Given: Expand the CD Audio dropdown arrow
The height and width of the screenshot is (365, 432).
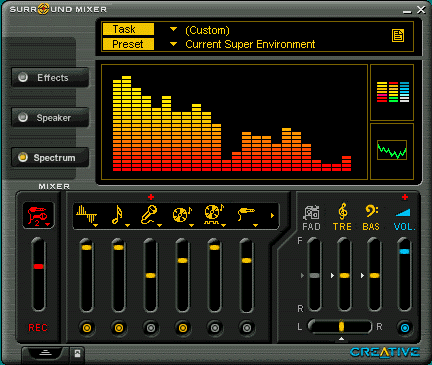Looking at the screenshot, I should click(x=192, y=226).
